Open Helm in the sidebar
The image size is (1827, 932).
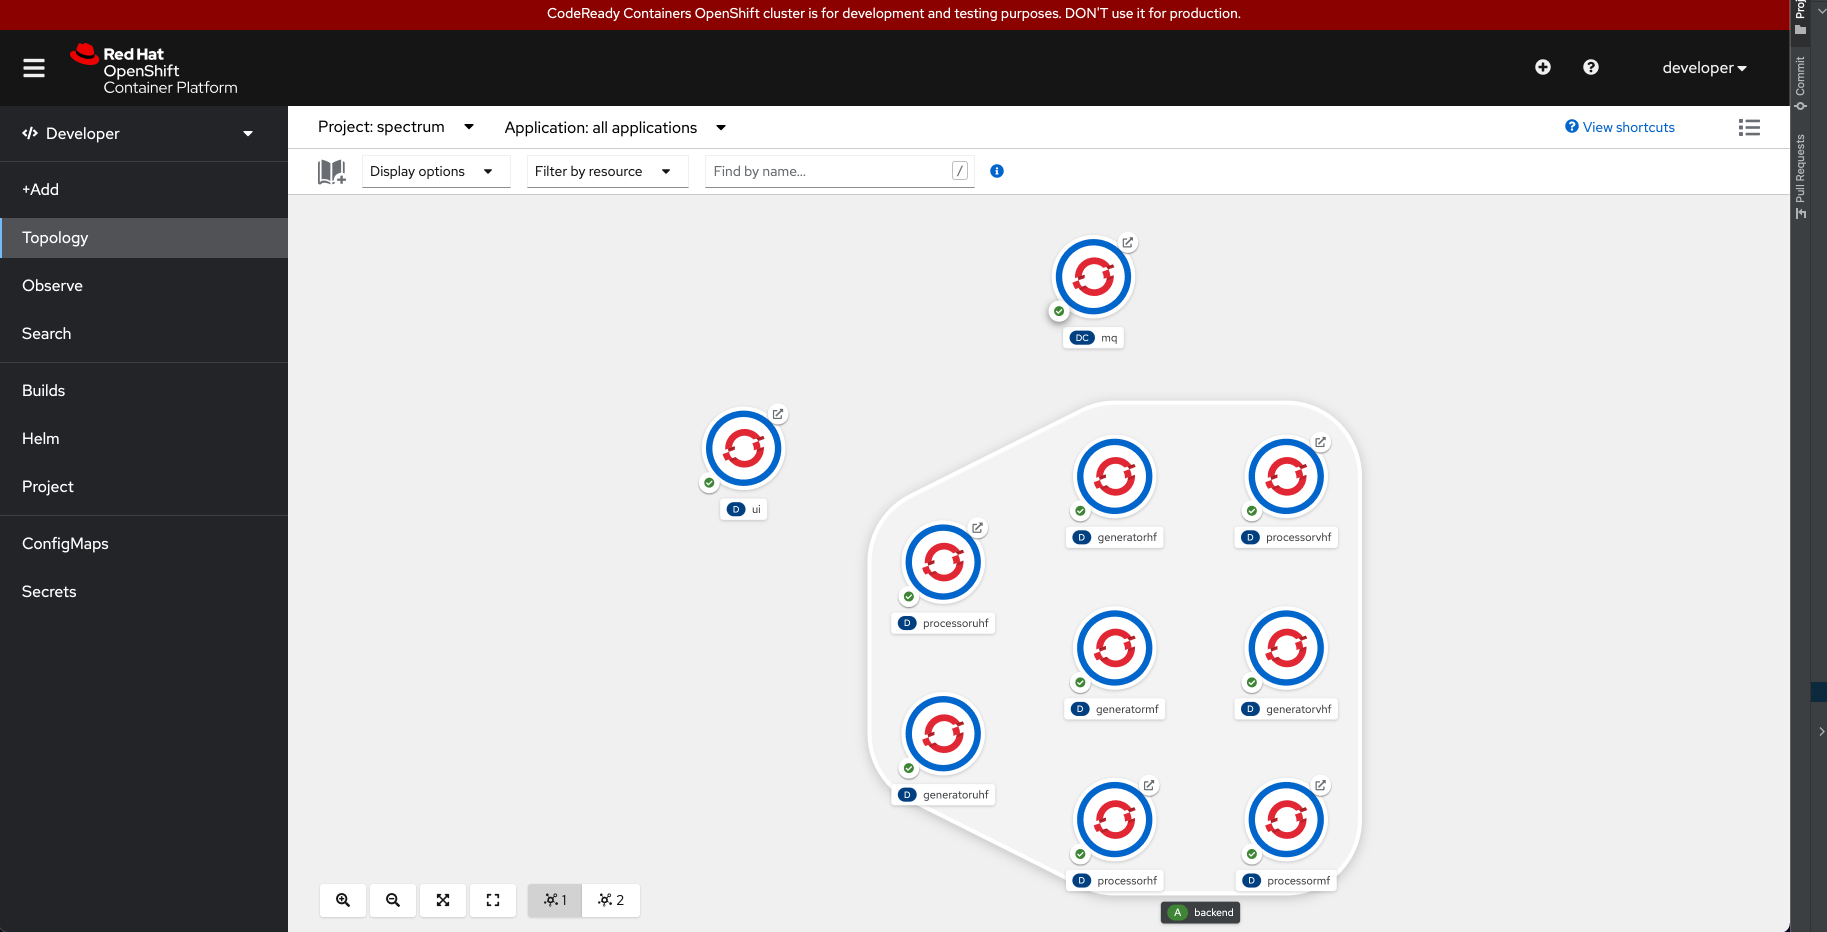(144, 439)
